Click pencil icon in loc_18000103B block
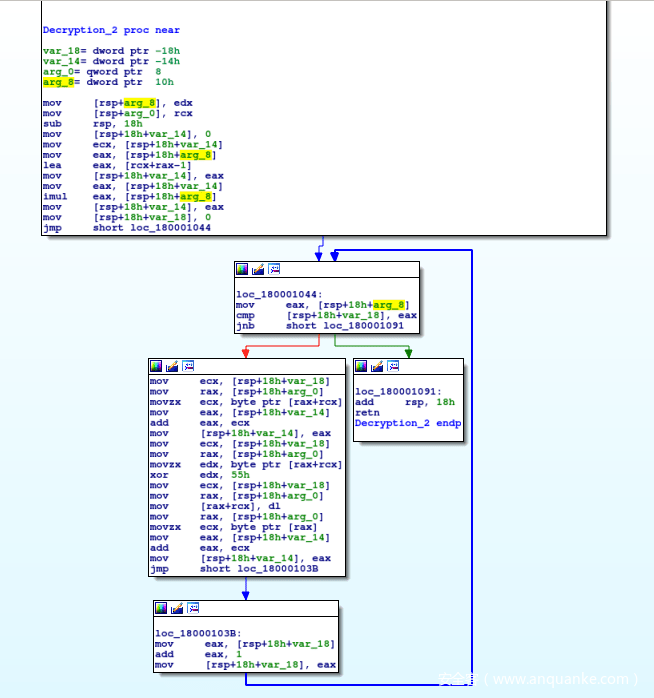Image resolution: width=654 pixels, height=698 pixels. (x=177, y=608)
